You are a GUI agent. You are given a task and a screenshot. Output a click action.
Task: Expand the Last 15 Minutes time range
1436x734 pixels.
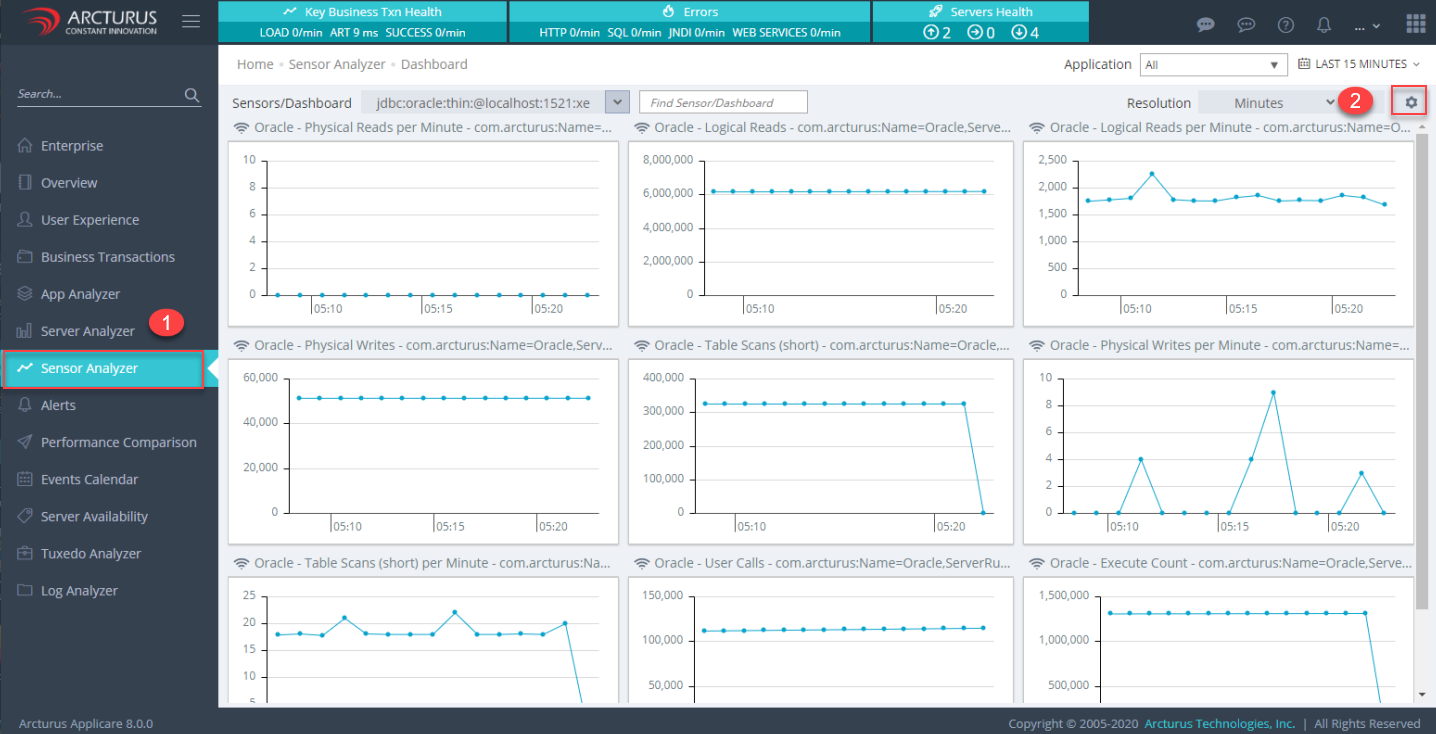click(1360, 64)
